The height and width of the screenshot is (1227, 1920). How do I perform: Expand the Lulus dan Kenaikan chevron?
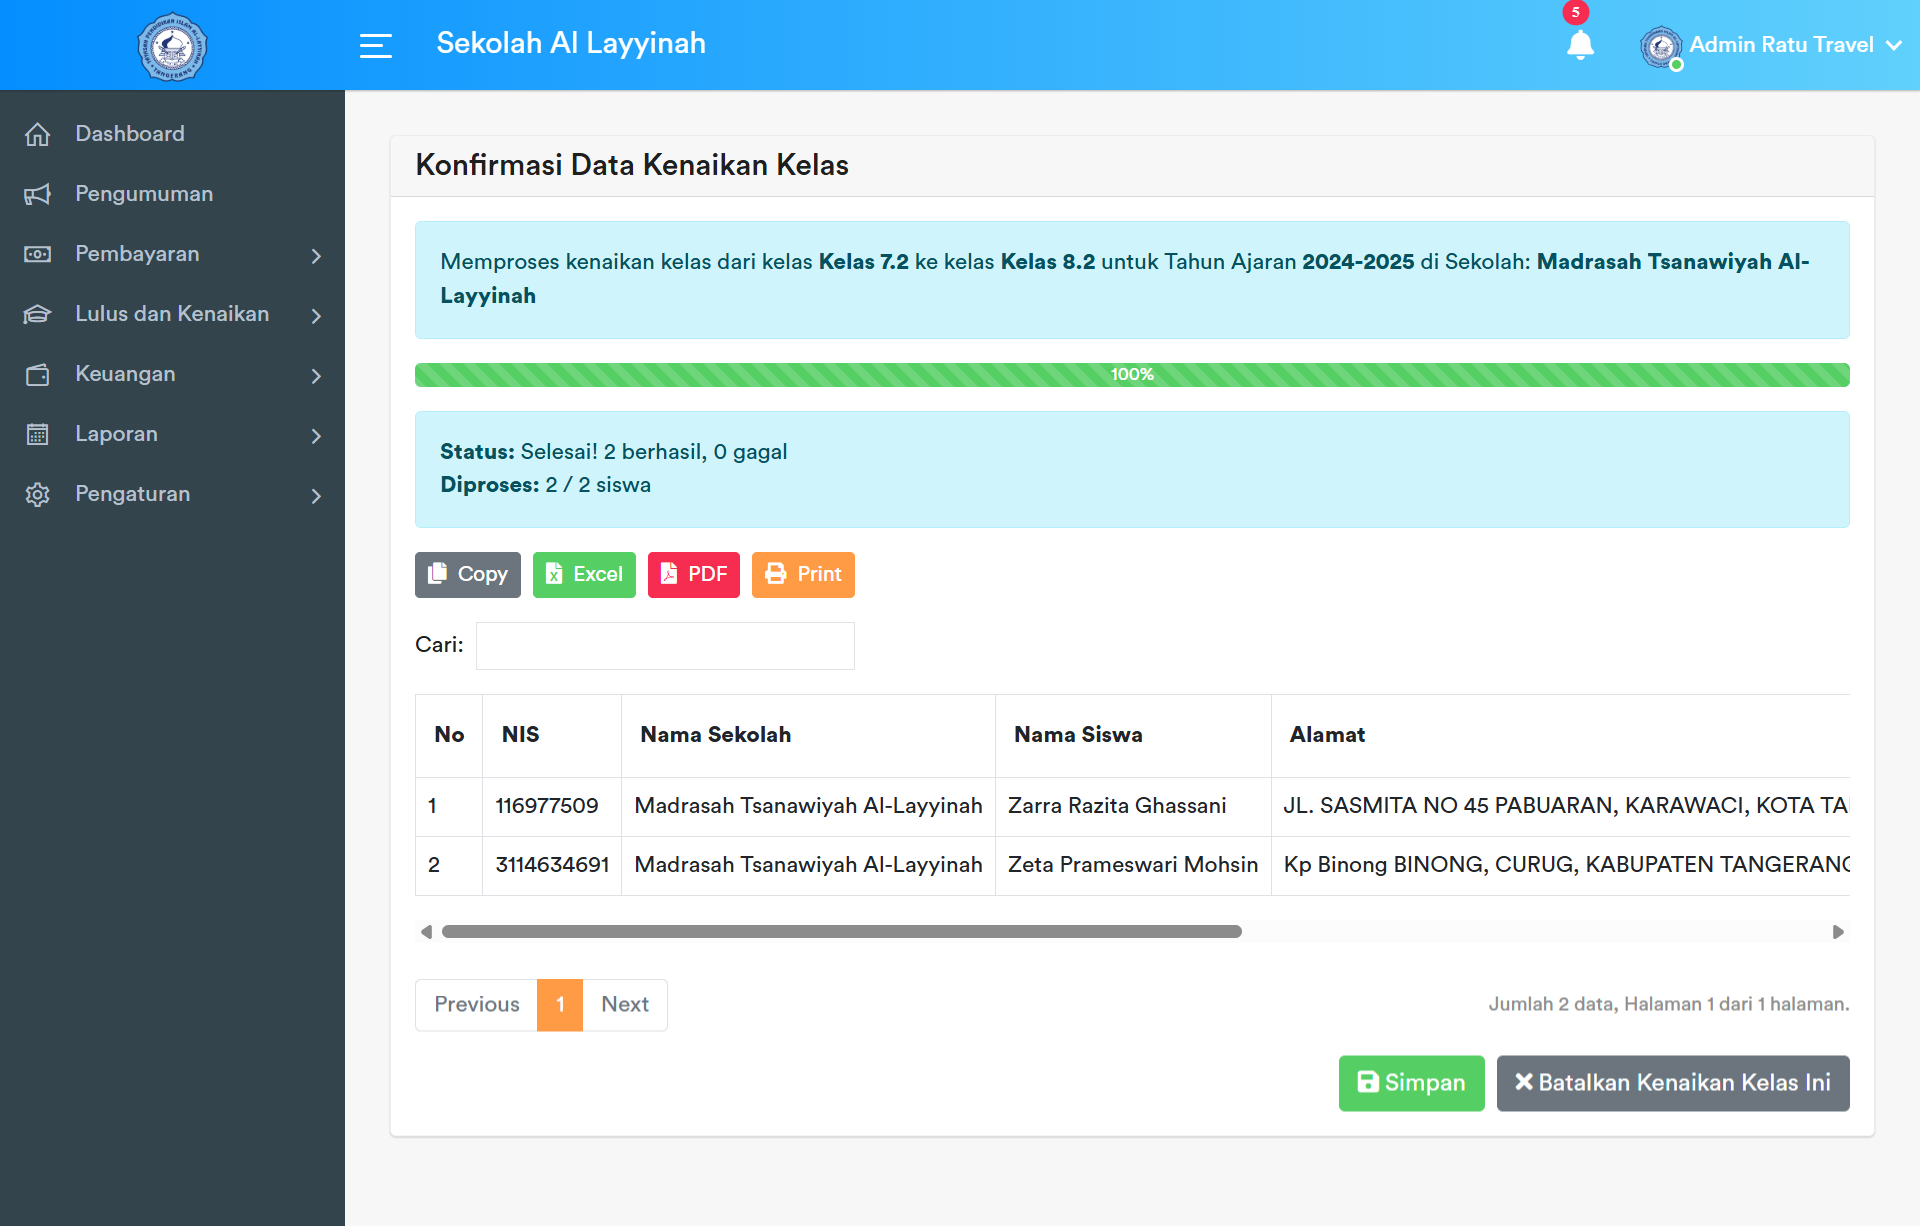click(316, 315)
